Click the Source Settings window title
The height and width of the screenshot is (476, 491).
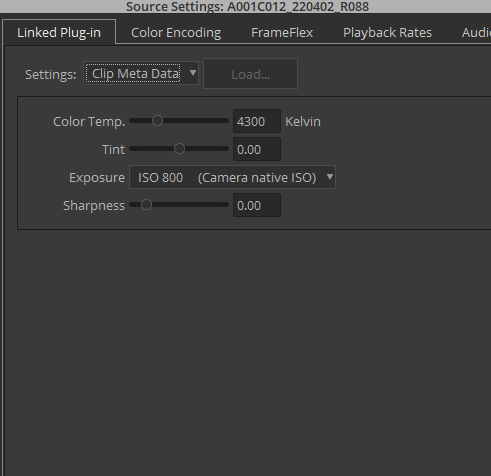247,7
